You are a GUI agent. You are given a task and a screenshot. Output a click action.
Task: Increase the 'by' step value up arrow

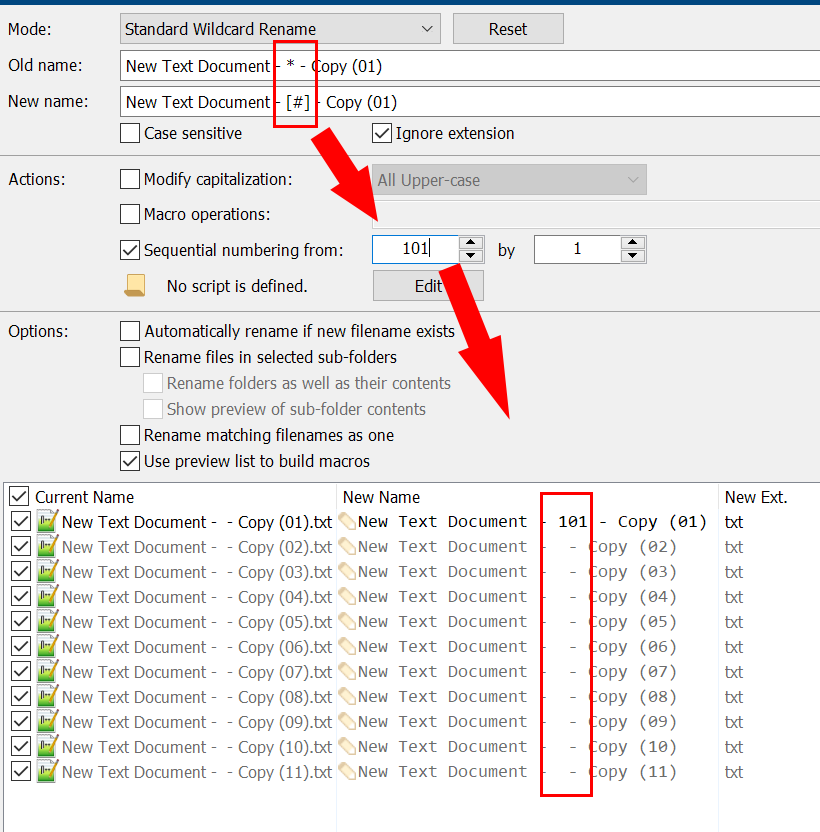tap(633, 243)
